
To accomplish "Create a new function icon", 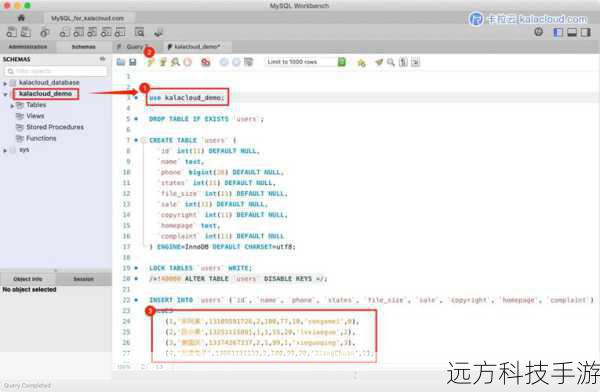I will coord(120,33).
